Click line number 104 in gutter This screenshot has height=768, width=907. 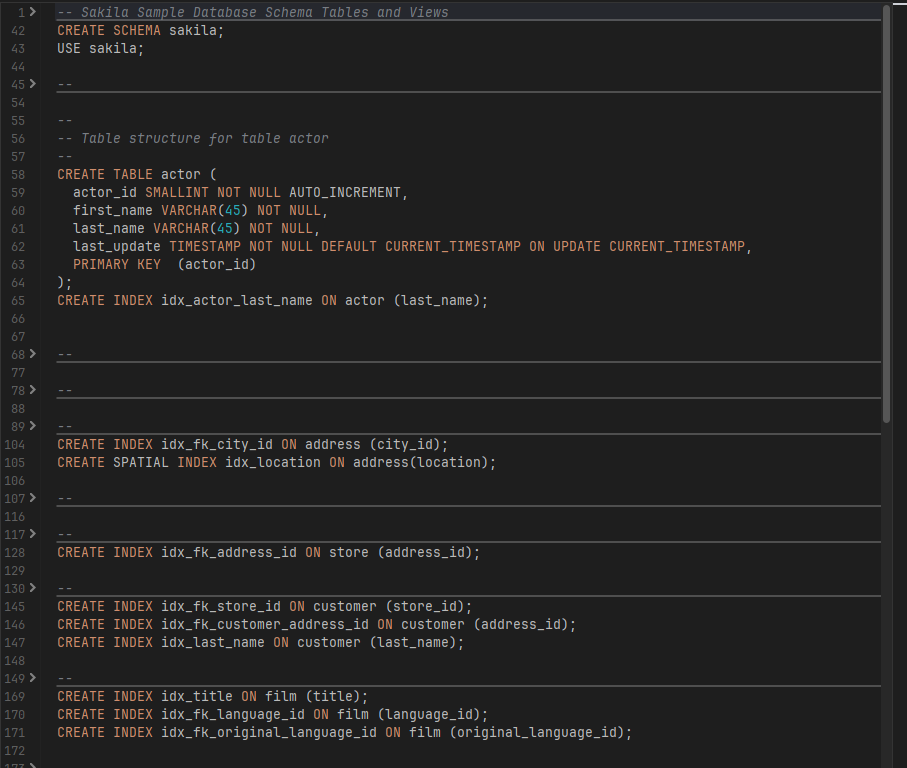(x=14, y=445)
